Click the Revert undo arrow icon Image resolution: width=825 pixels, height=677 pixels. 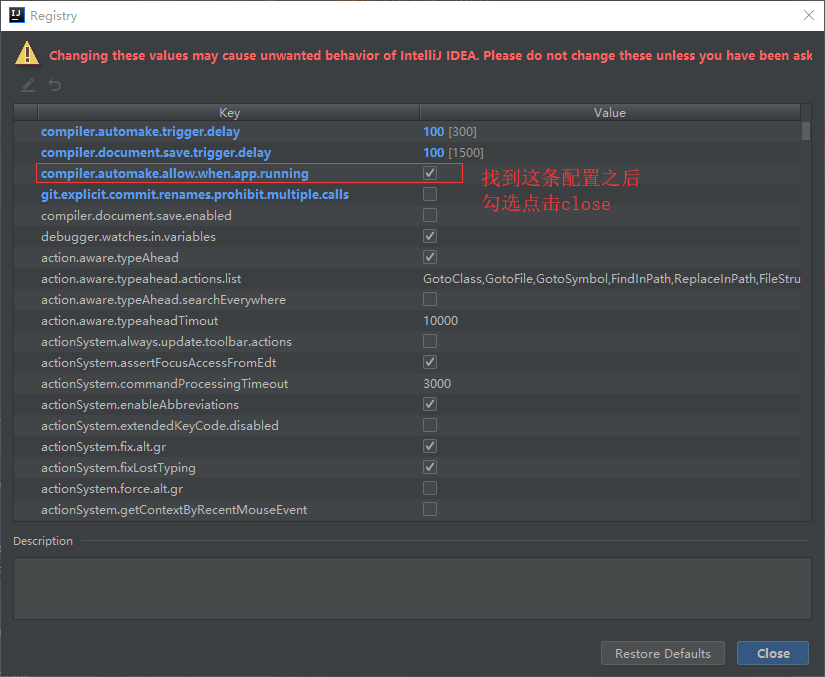[55, 85]
